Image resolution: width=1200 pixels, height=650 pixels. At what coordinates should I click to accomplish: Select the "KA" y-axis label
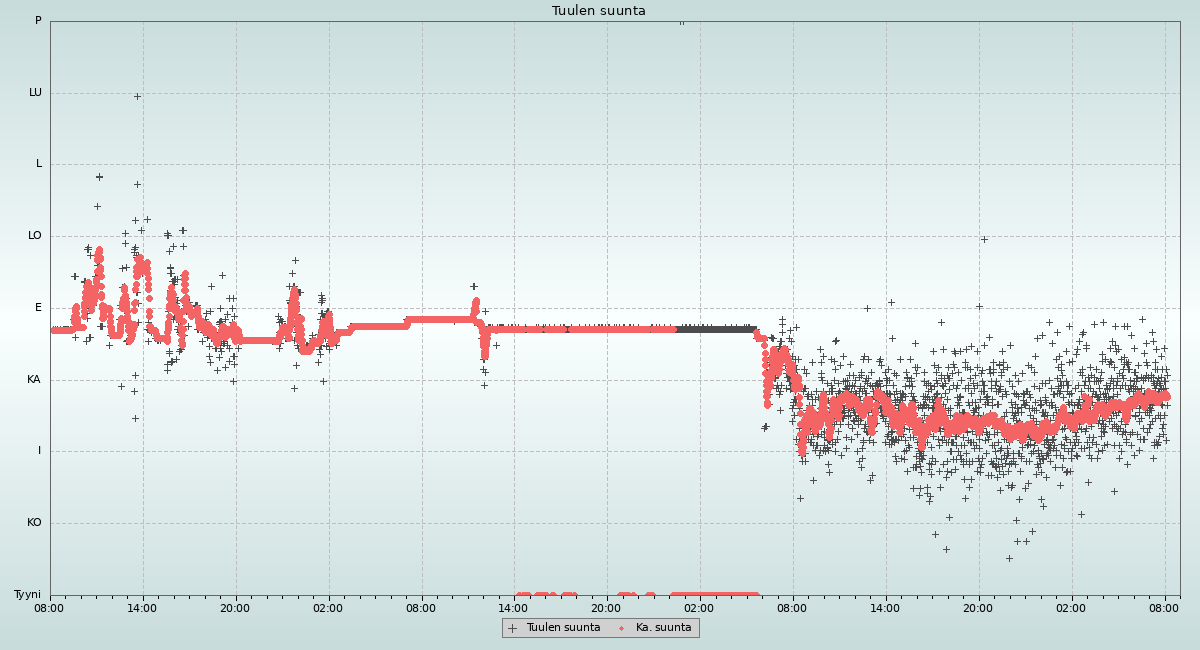34,380
